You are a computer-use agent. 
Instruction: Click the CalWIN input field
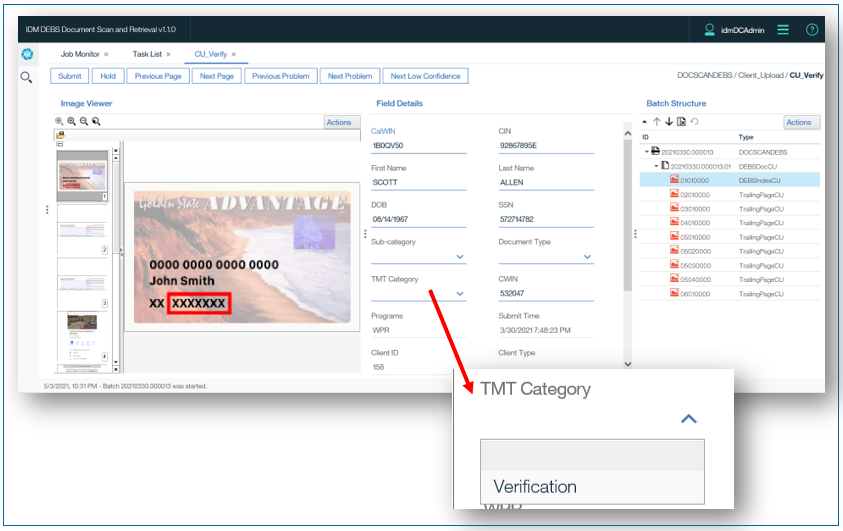tap(419, 146)
